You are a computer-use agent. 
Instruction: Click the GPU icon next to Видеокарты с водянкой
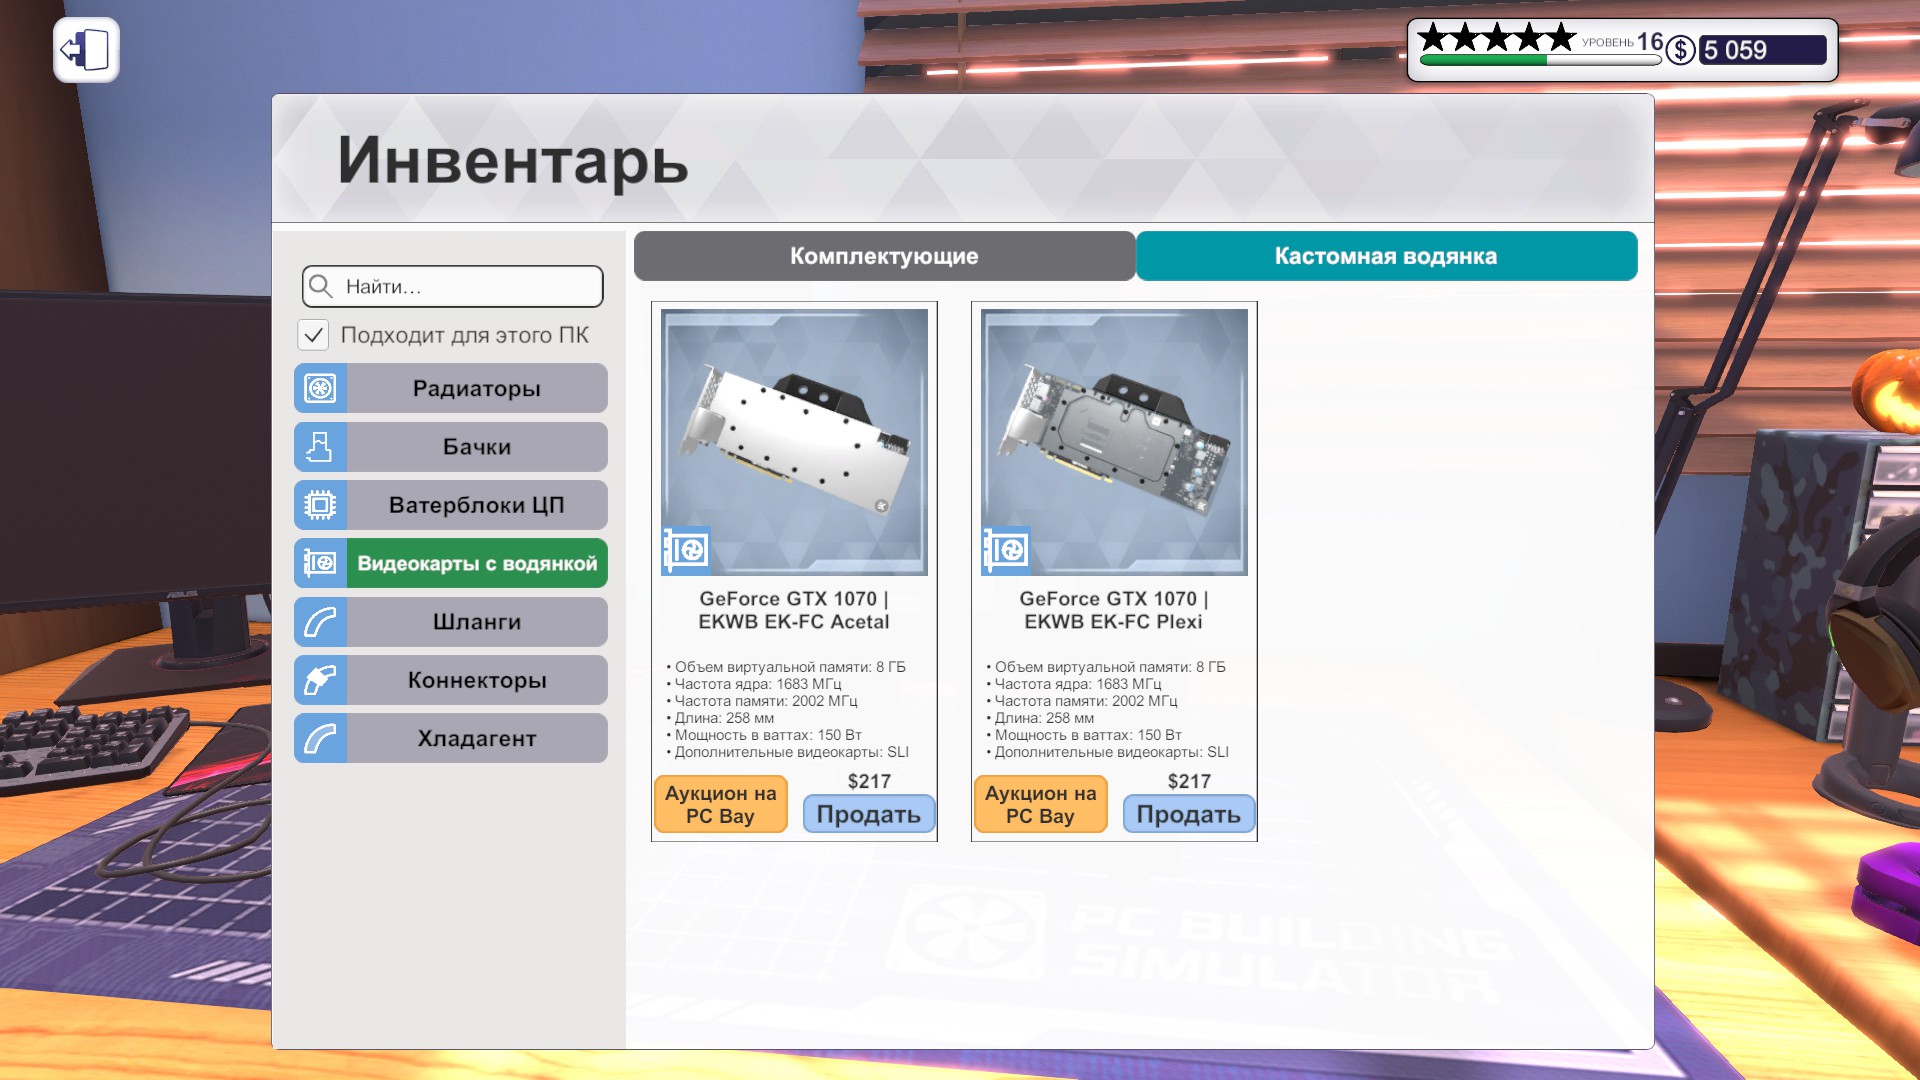tap(320, 563)
